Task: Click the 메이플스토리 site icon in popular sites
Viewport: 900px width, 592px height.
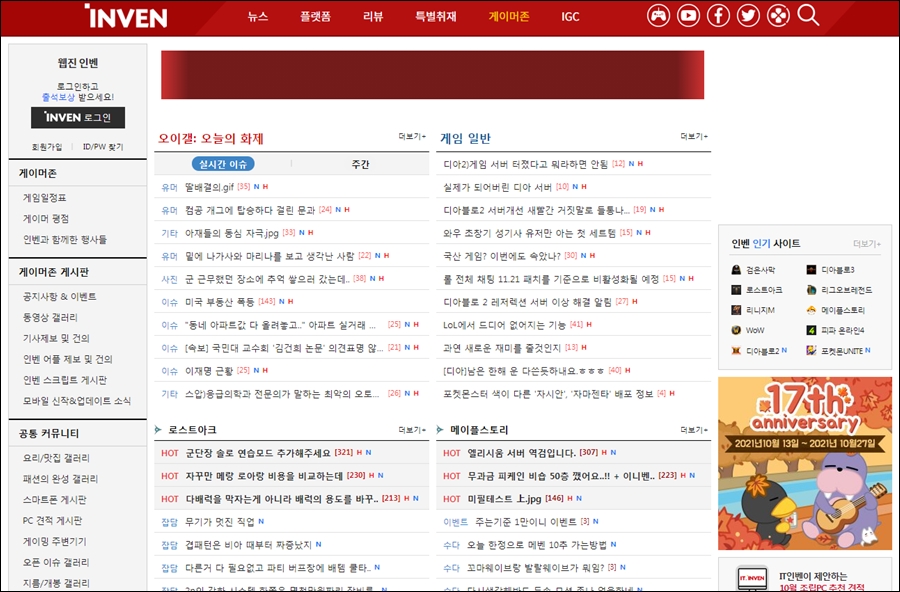Action: 811,310
